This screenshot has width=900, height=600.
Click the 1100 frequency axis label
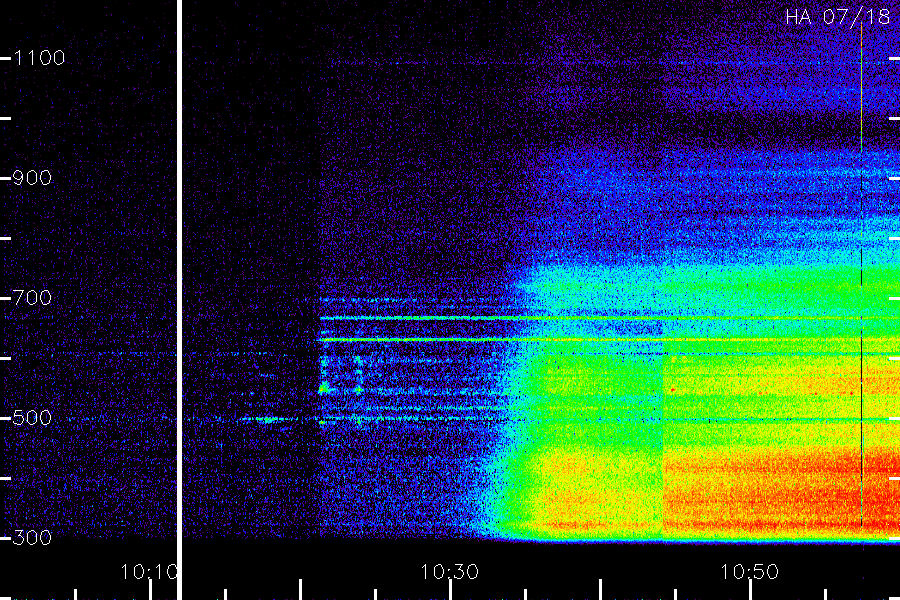pyautogui.click(x=39, y=58)
